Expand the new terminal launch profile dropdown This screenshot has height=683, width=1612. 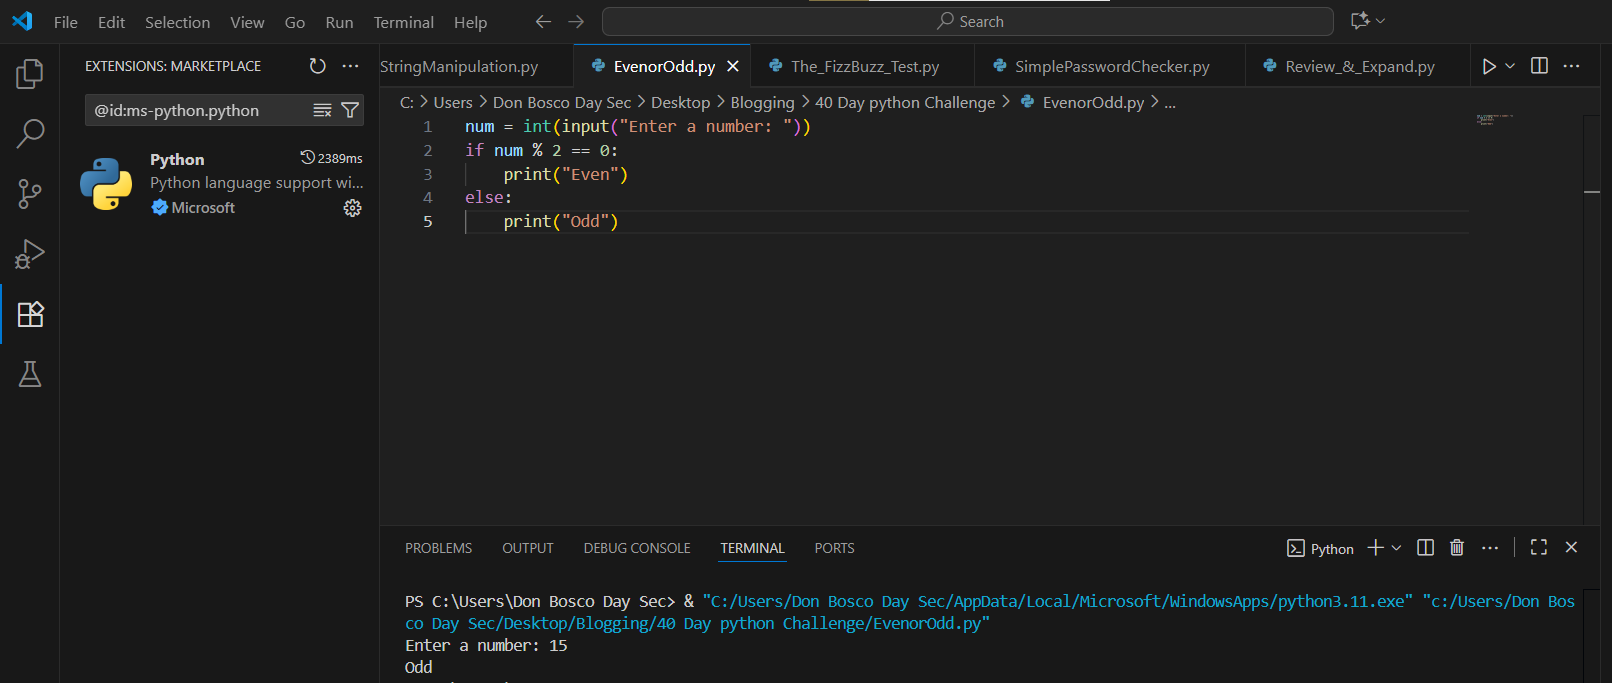pyautogui.click(x=1397, y=548)
